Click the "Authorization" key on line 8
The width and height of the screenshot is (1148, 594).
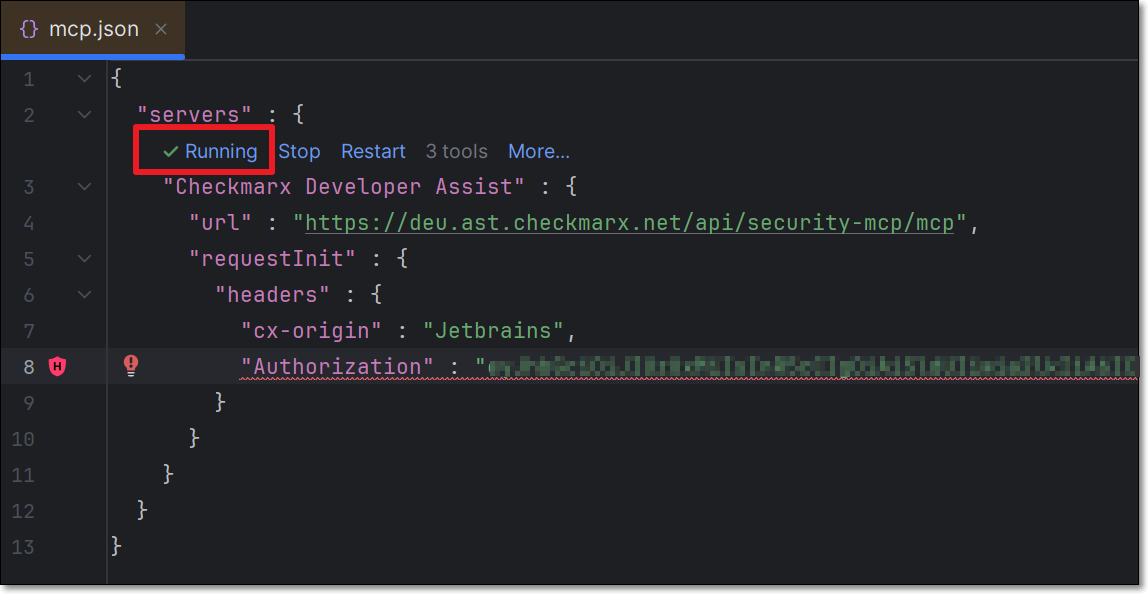337,367
